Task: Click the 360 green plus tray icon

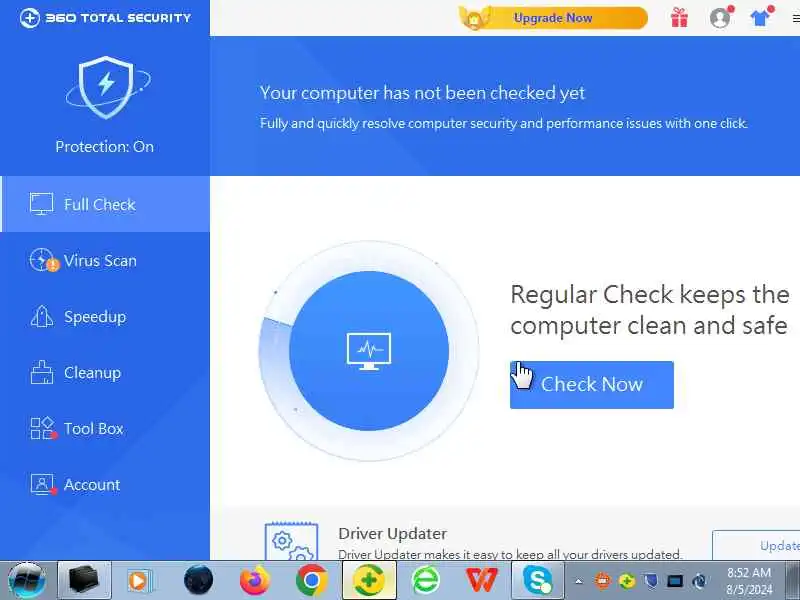Action: (627, 581)
